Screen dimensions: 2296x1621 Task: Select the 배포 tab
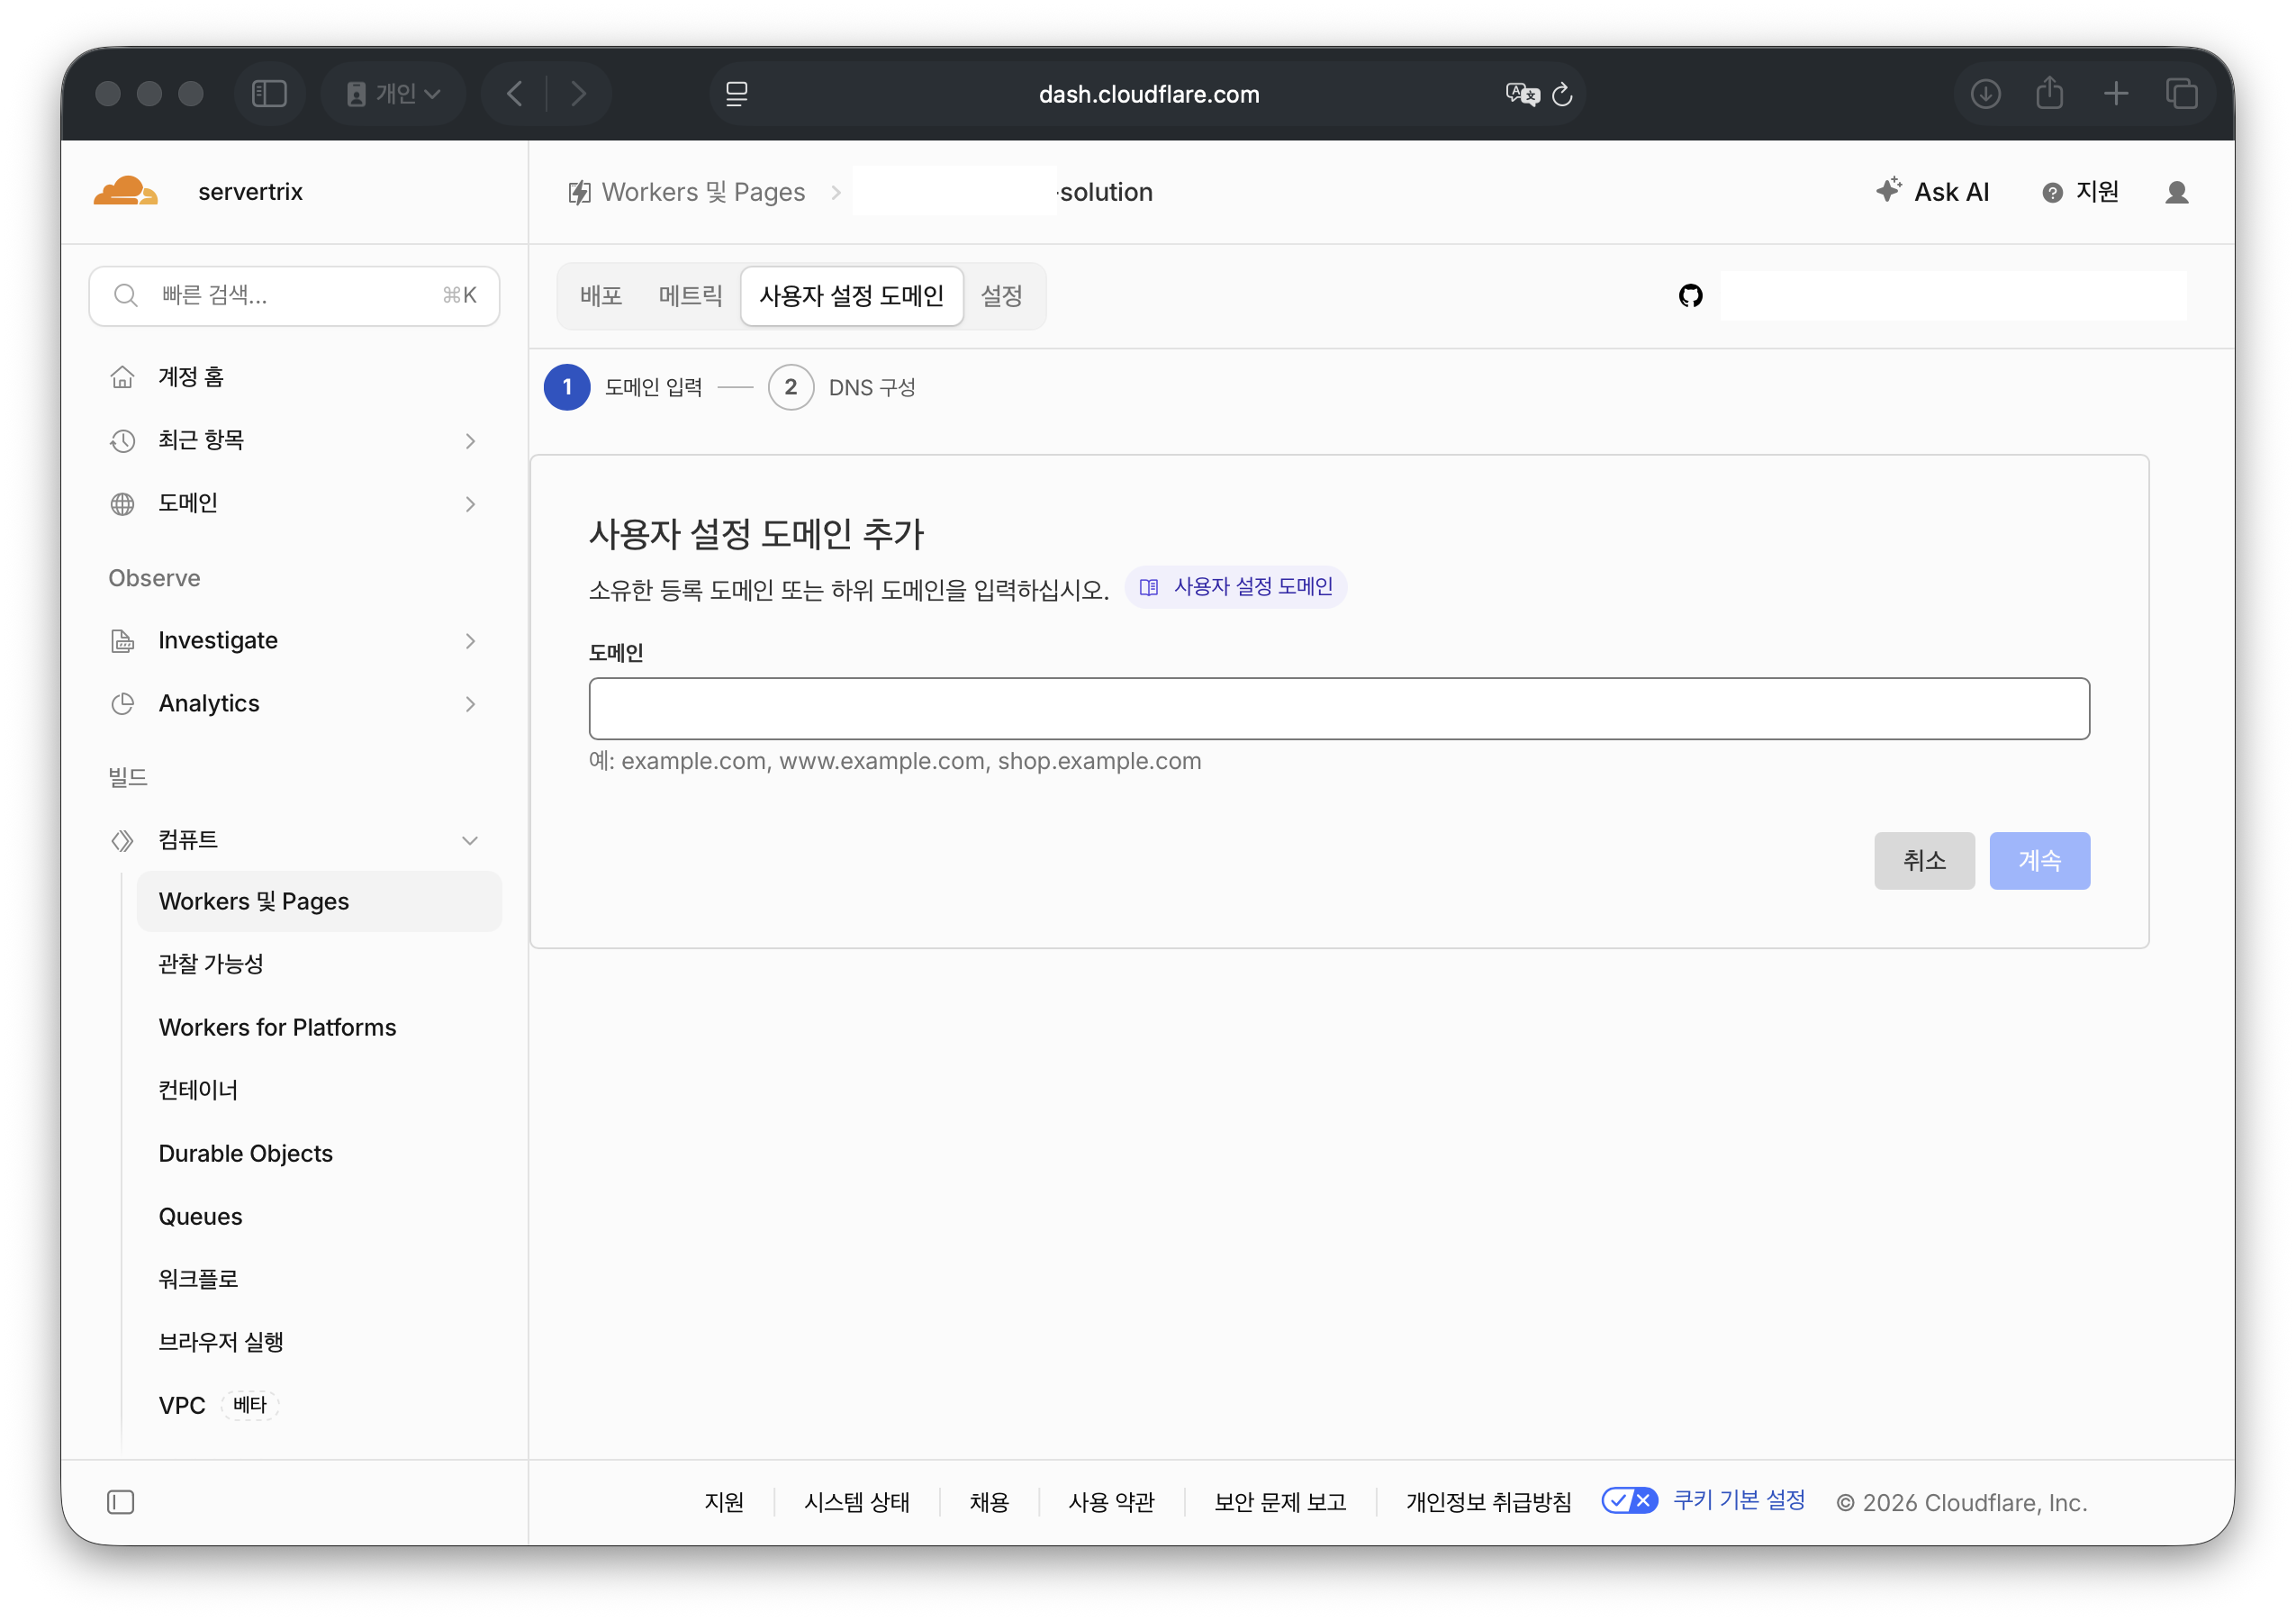click(x=601, y=296)
